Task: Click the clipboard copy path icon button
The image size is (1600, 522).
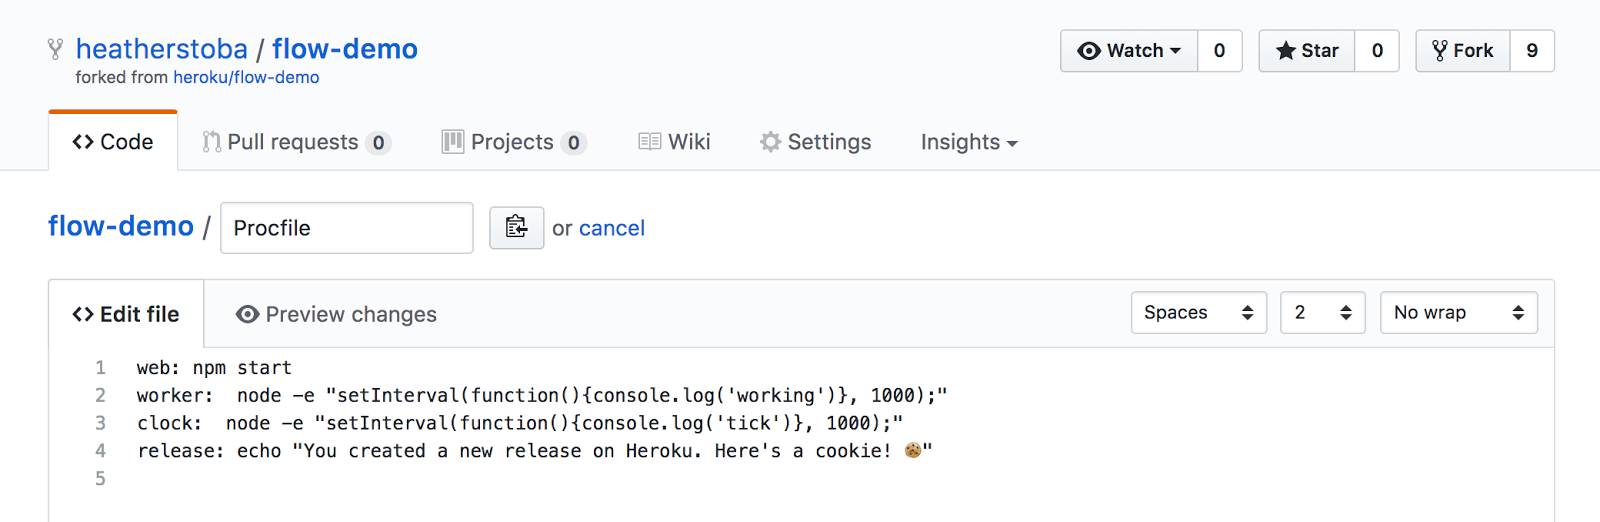Action: tap(516, 228)
